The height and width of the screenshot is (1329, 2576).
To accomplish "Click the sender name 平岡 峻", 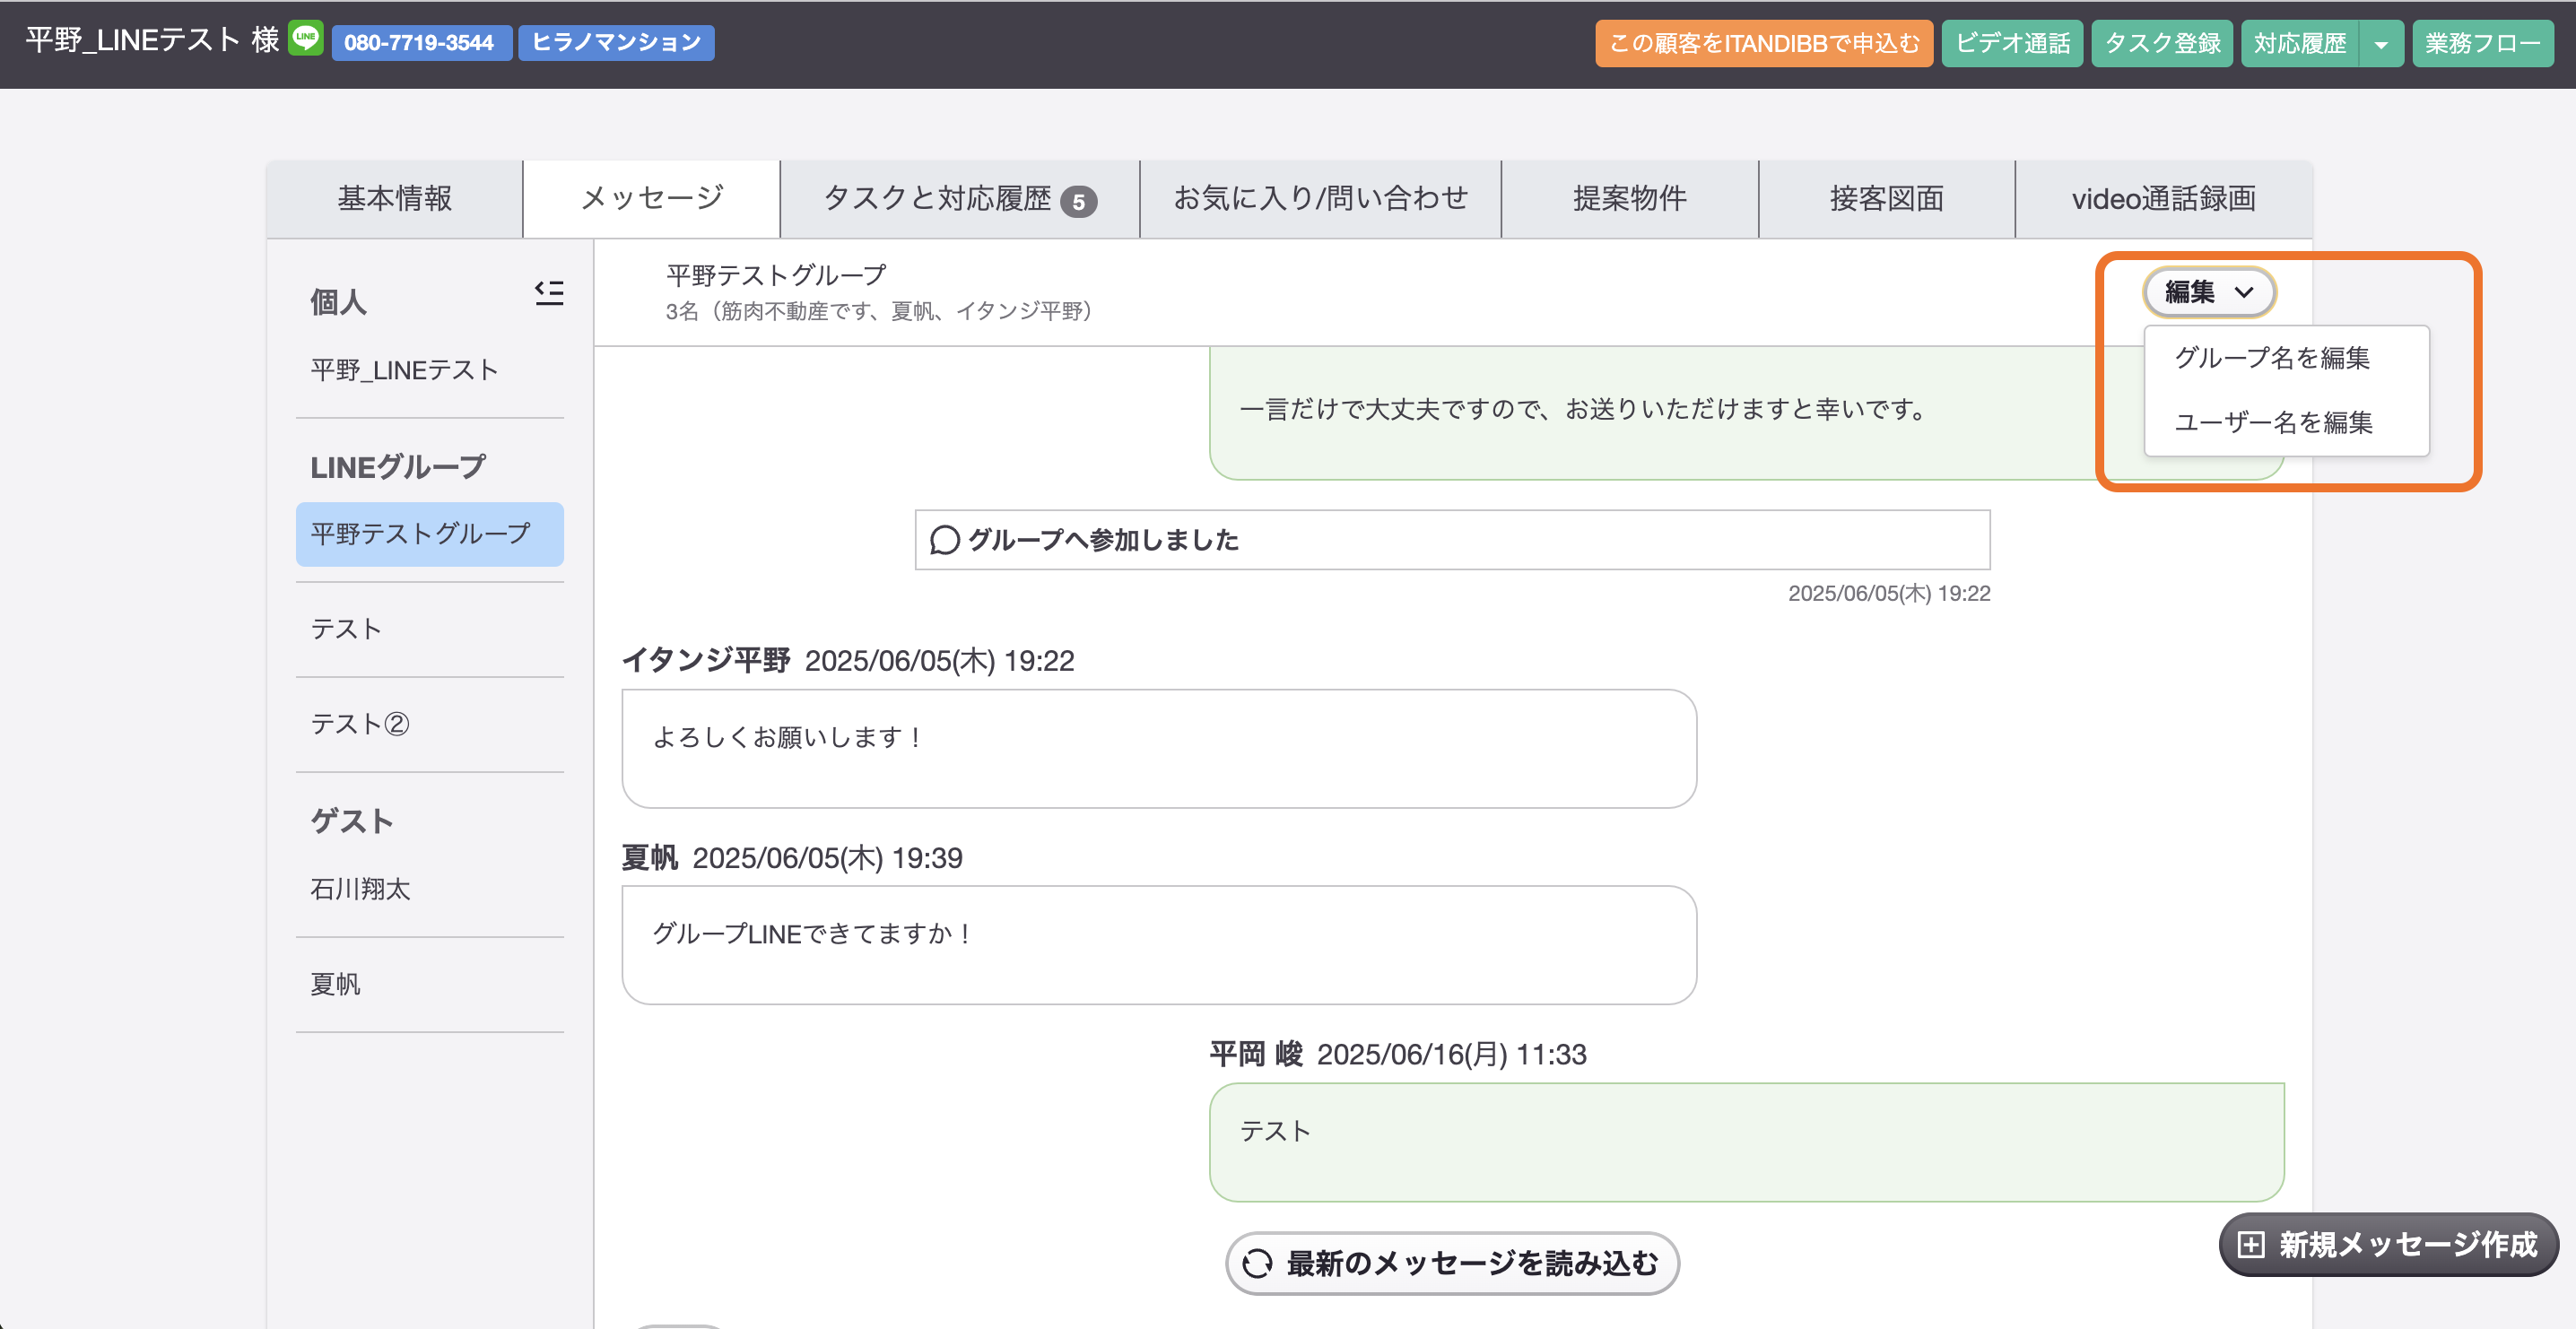I will 1256,1055.
